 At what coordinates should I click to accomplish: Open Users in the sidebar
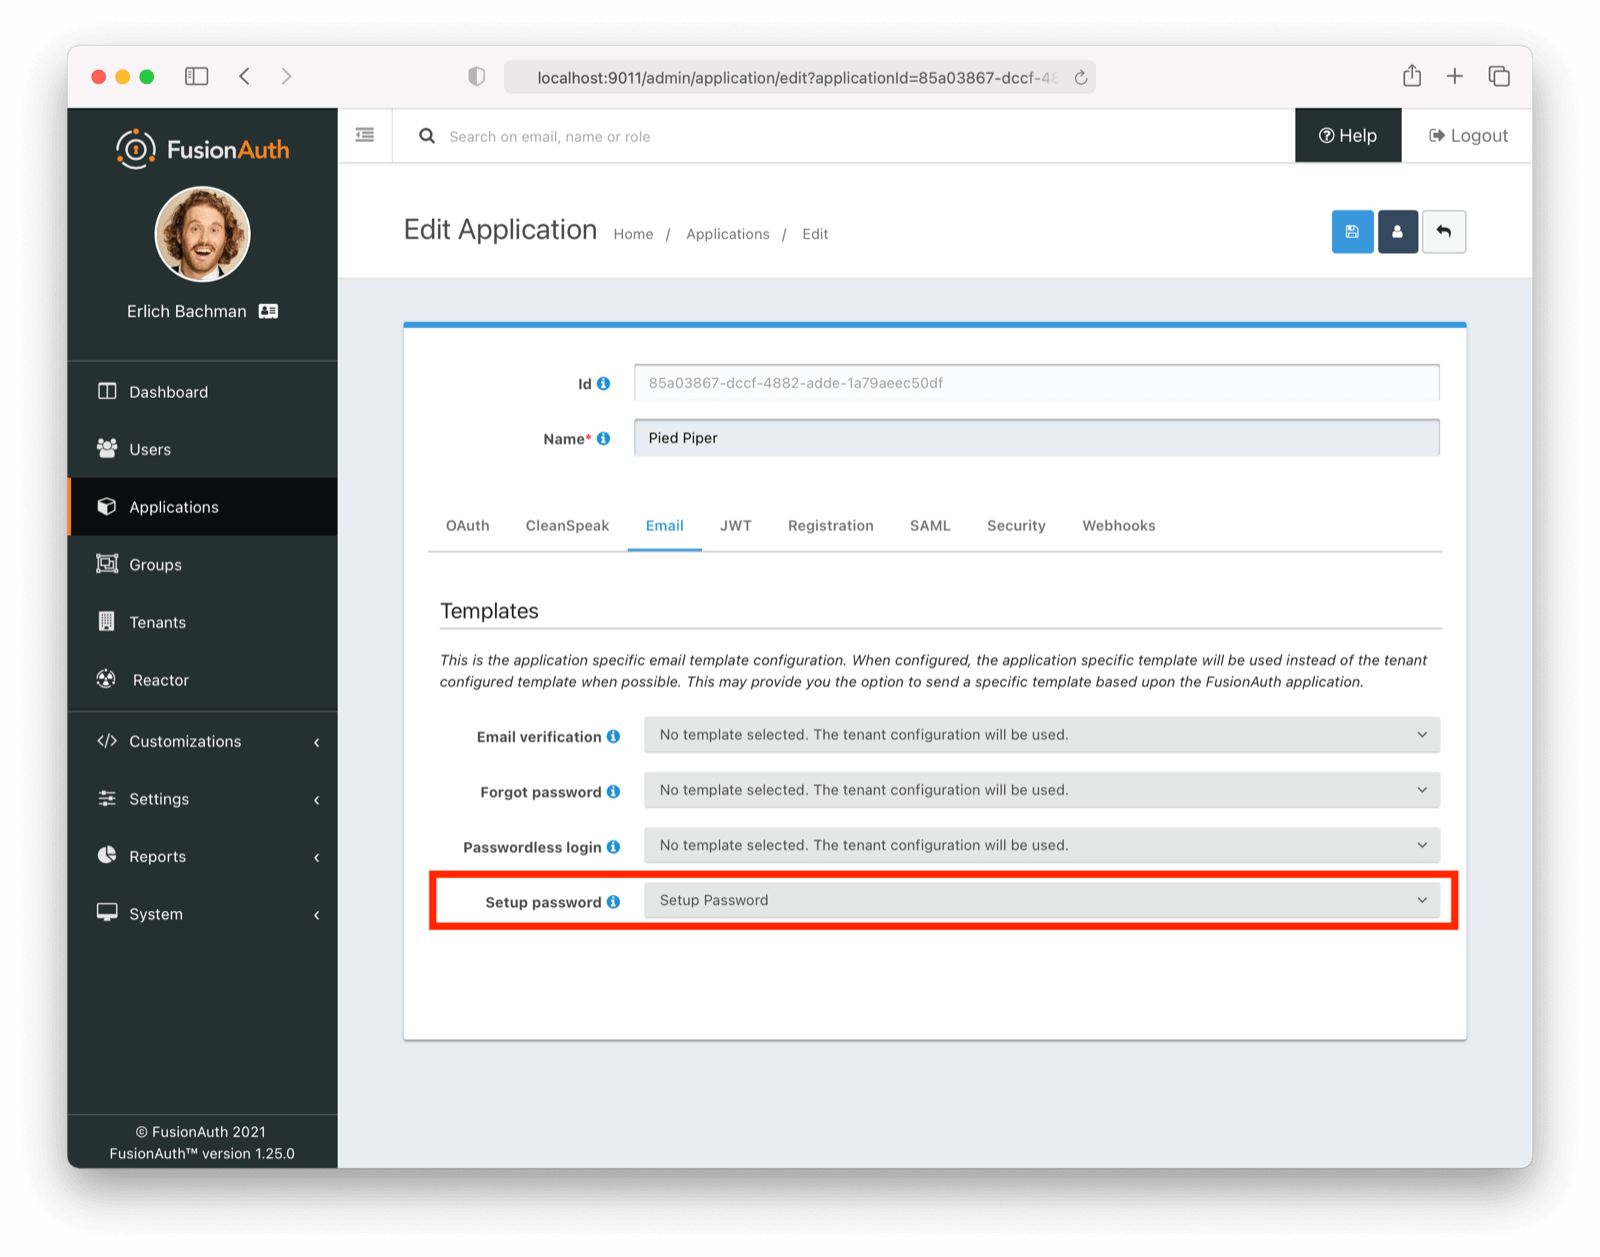203,449
